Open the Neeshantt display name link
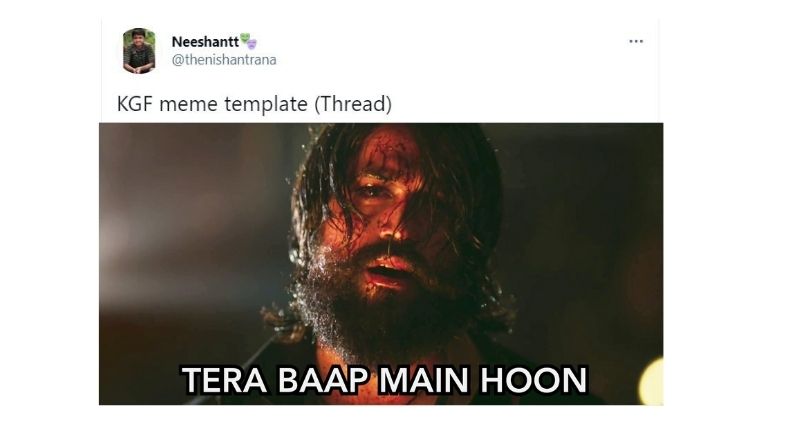795x447 pixels. [205, 42]
